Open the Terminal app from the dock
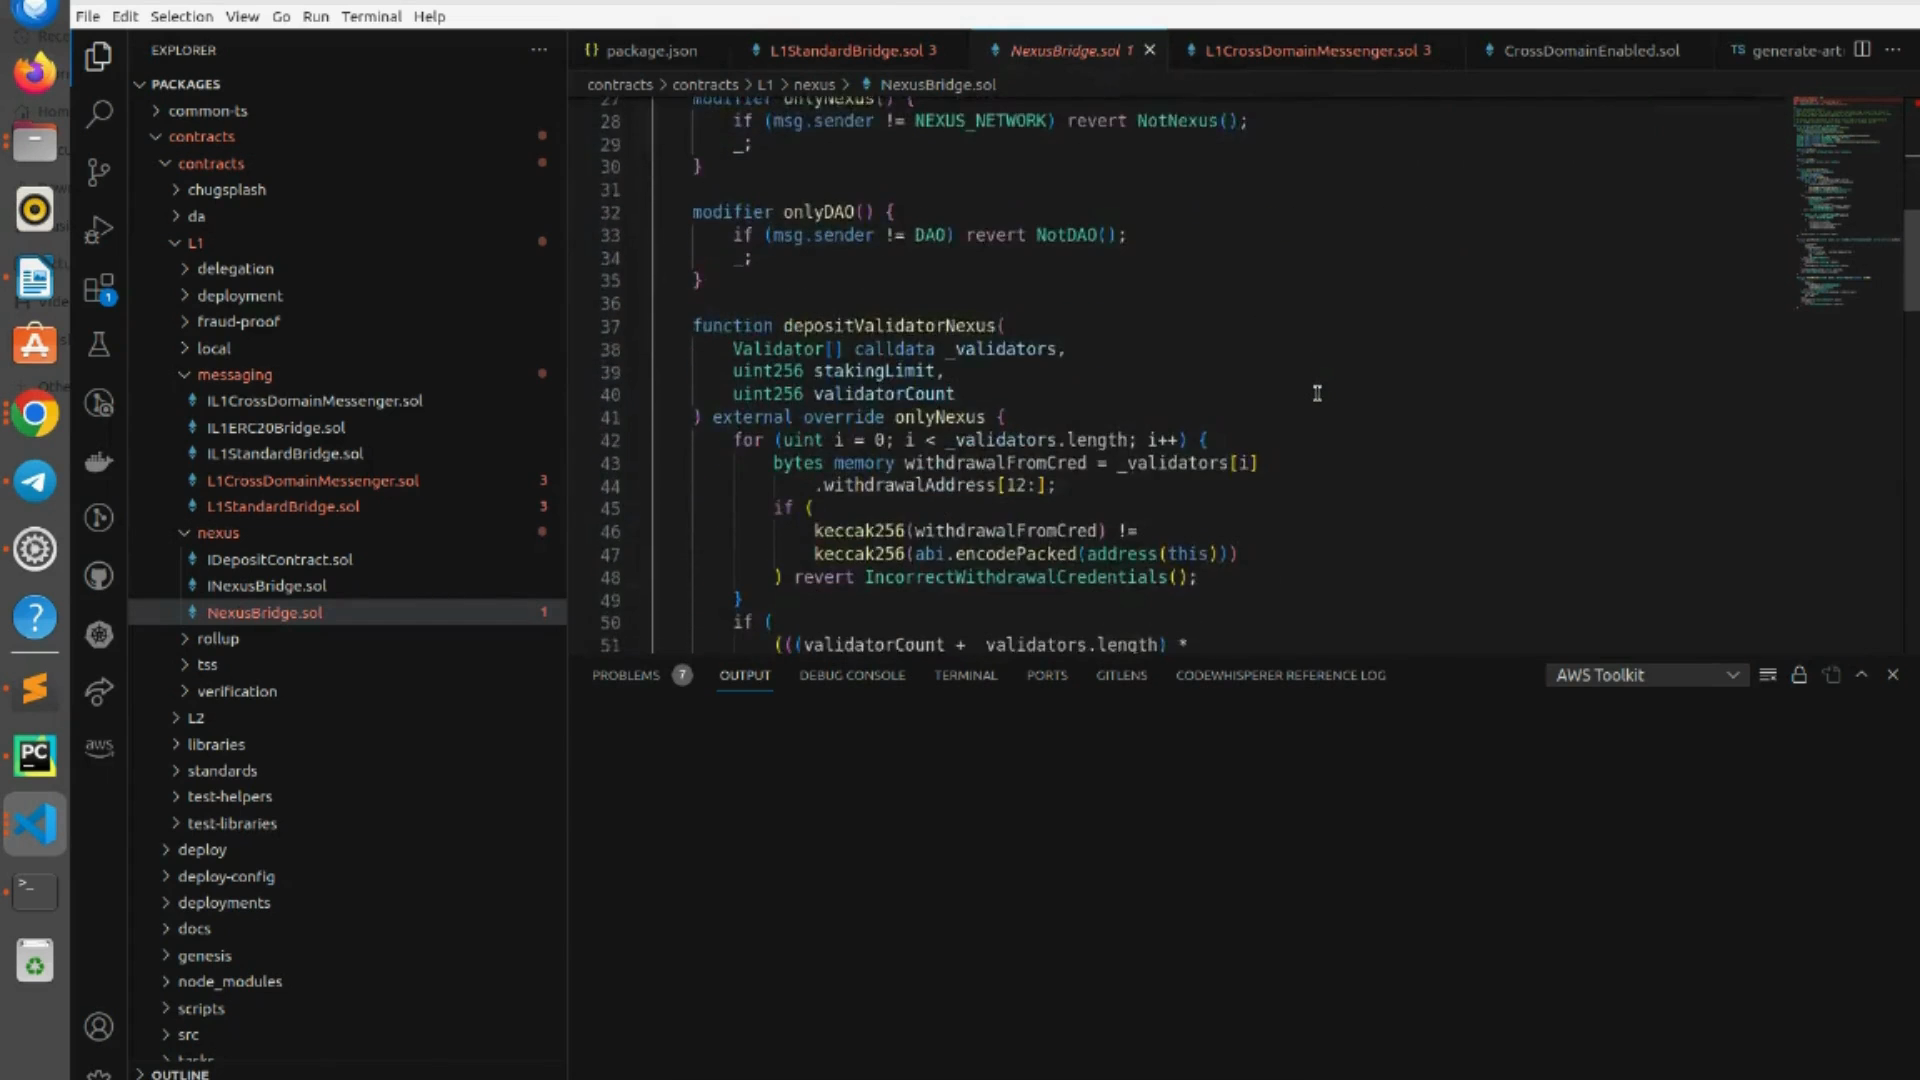 pyautogui.click(x=35, y=891)
